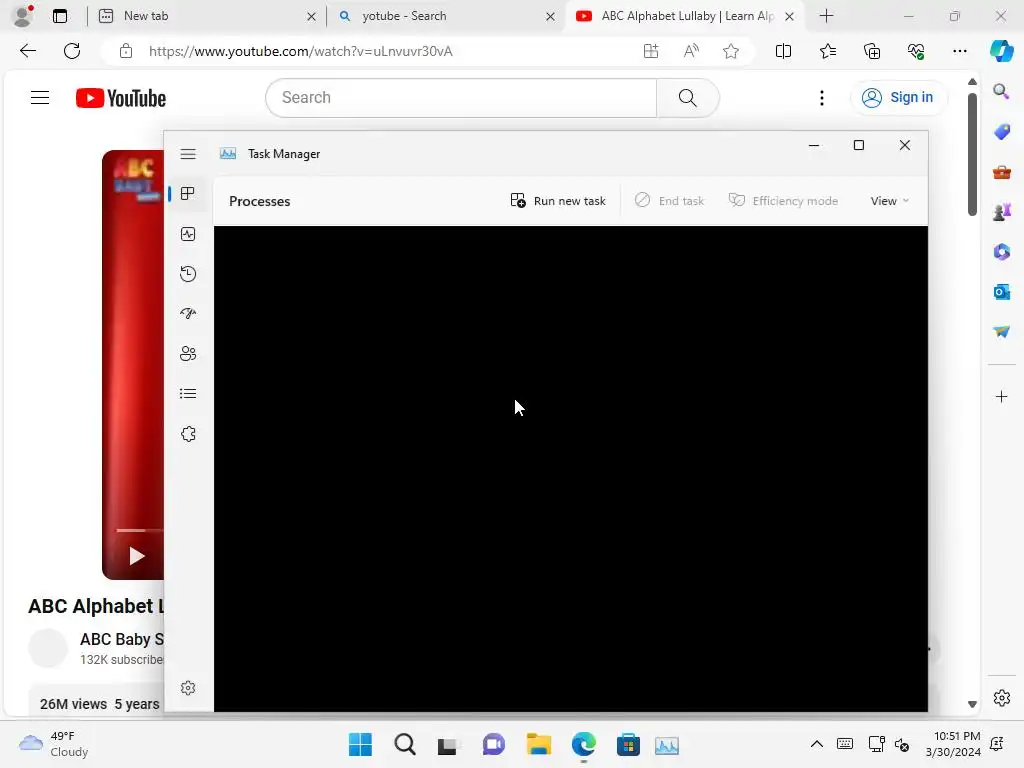Open clock showing 10:51 PM
Screen dimensions: 1024x768
953,744
